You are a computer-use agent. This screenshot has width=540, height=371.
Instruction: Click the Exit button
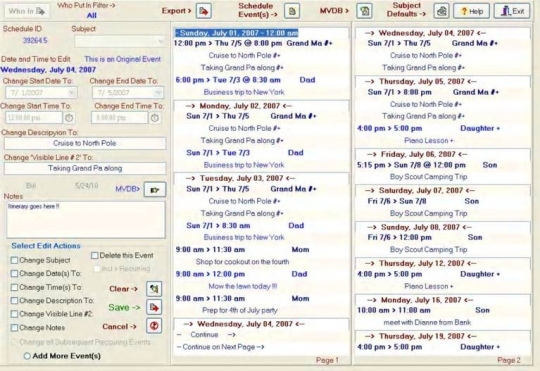pos(512,11)
